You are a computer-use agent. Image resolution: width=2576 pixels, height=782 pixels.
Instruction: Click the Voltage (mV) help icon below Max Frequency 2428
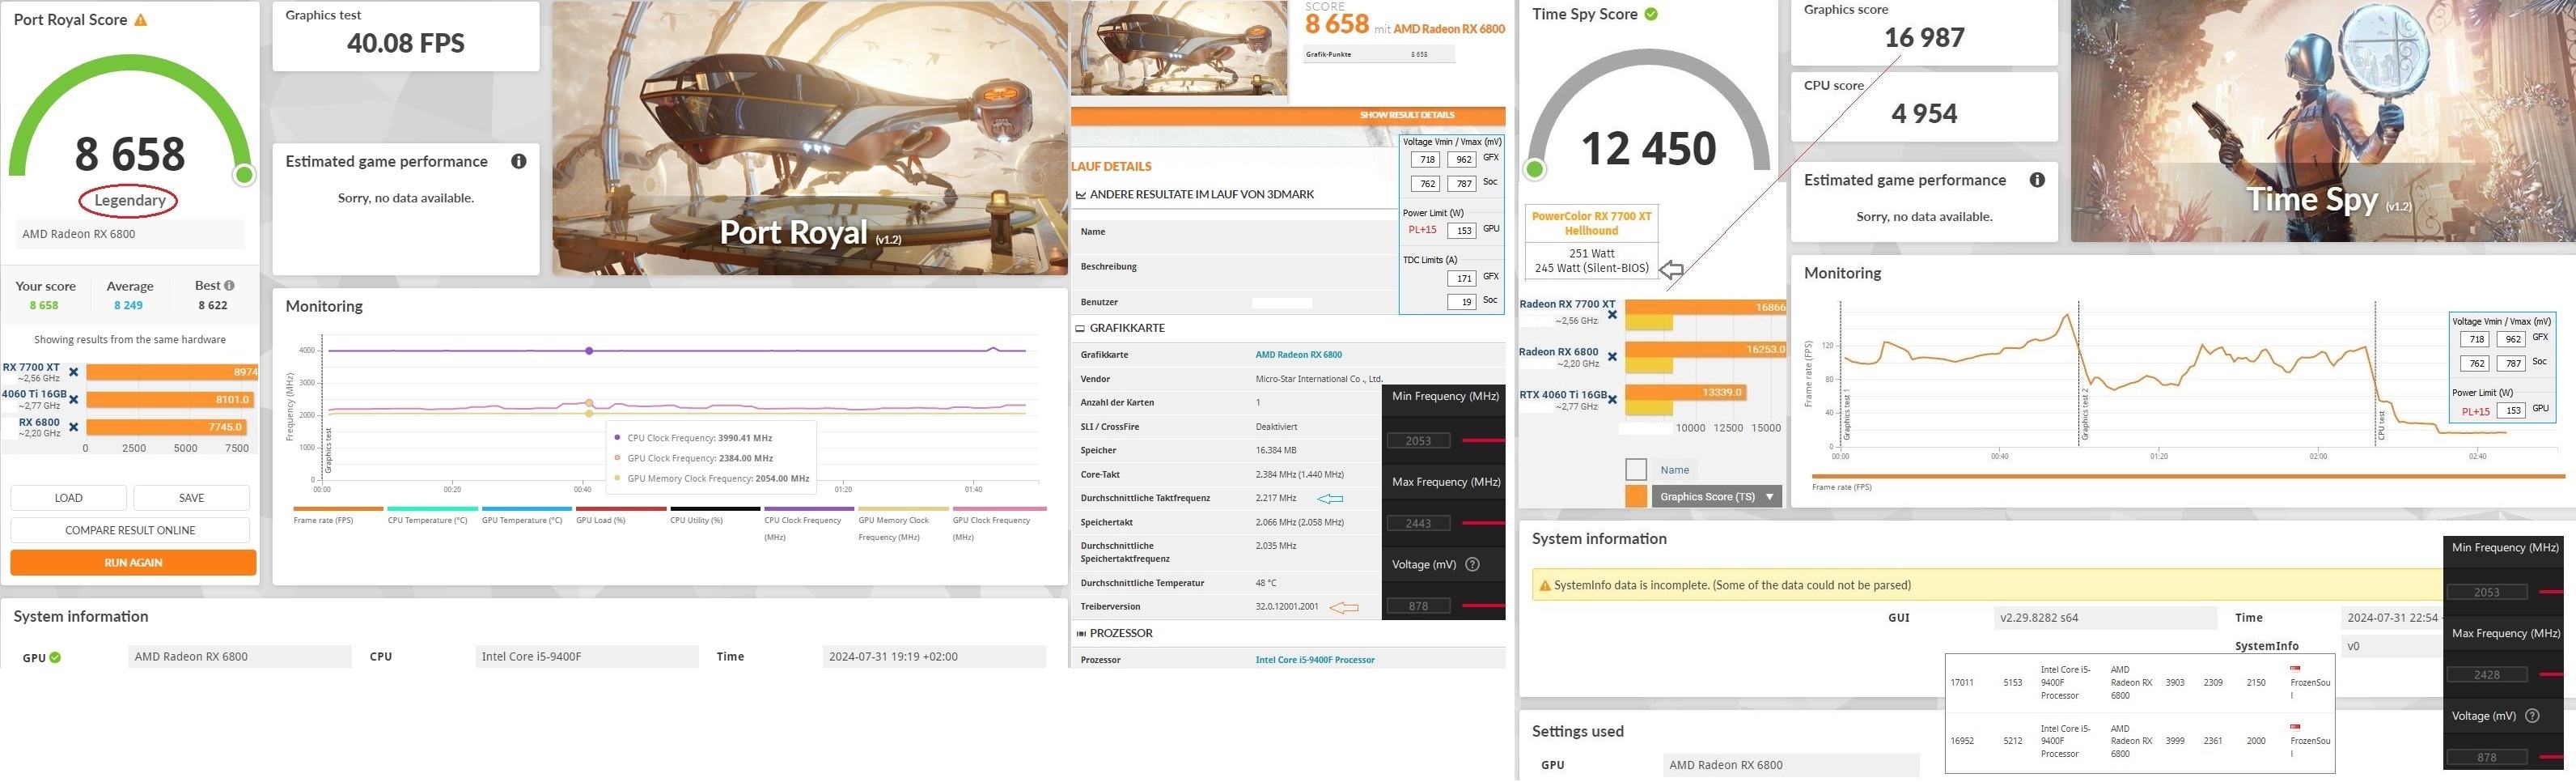[2532, 716]
